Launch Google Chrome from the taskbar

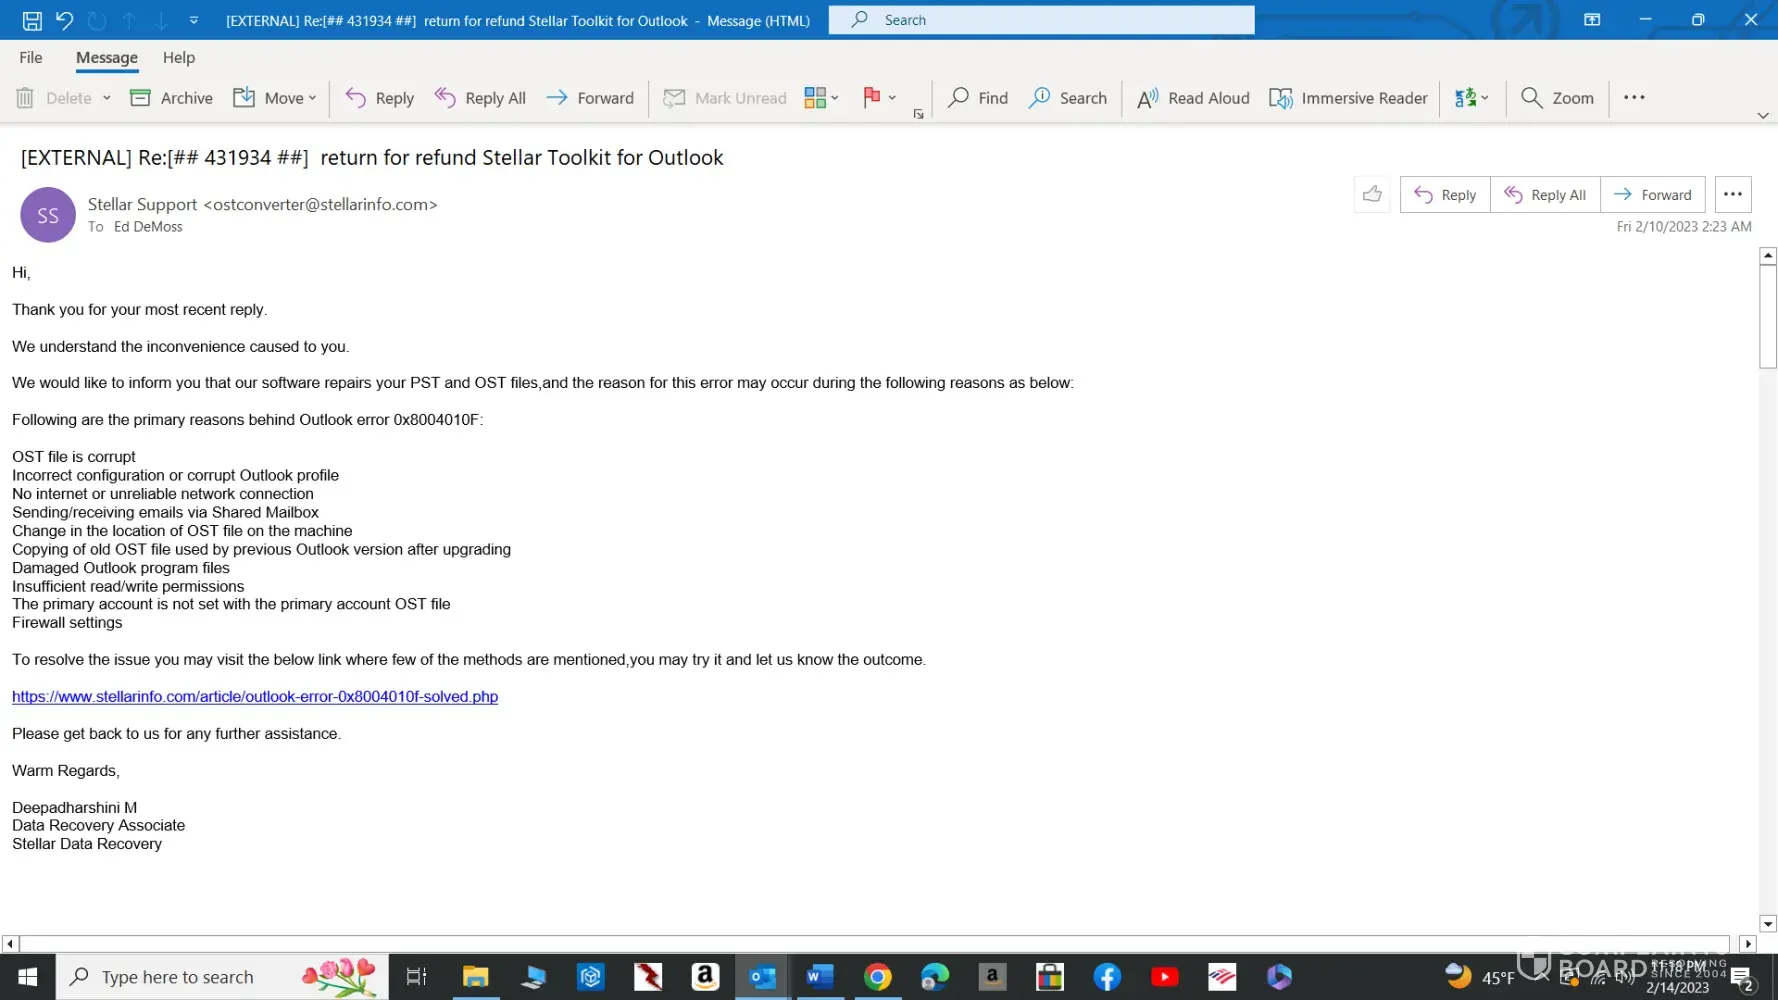pyautogui.click(x=878, y=977)
